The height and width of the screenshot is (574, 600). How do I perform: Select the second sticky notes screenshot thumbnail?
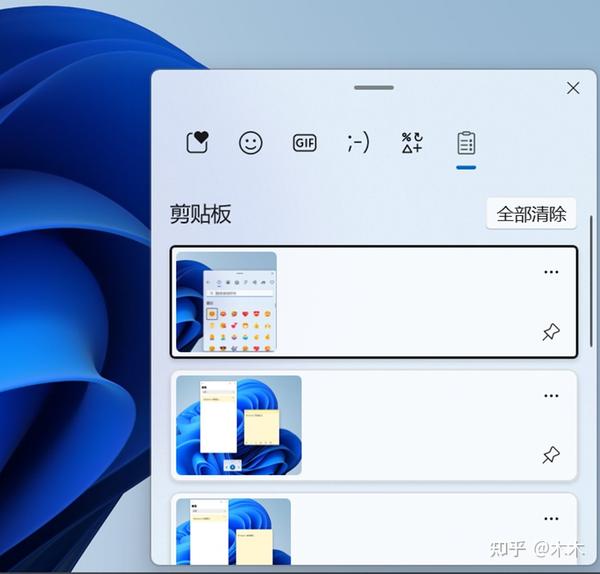click(239, 425)
